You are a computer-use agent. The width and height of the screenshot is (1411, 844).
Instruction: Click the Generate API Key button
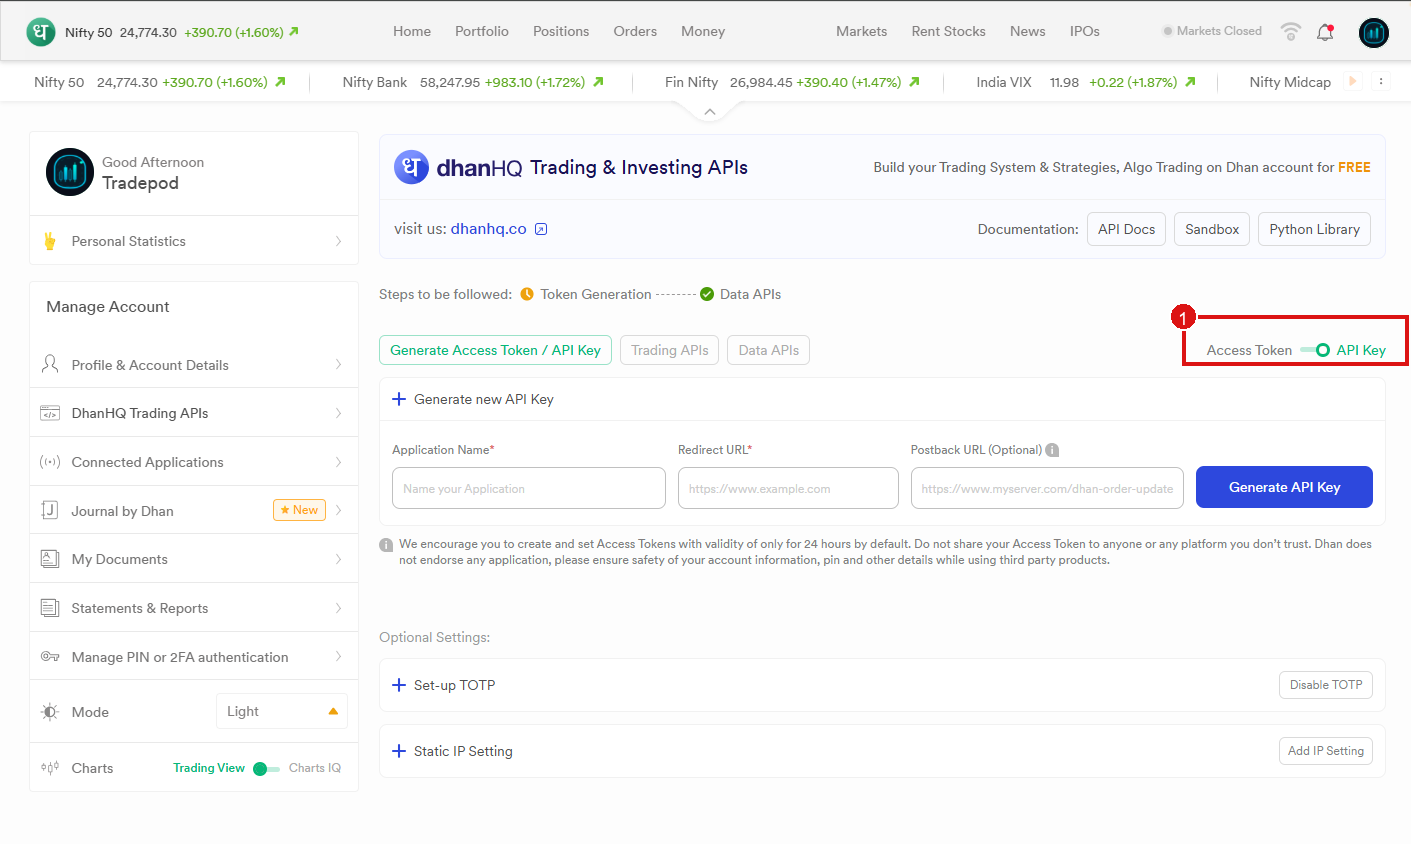click(x=1284, y=487)
